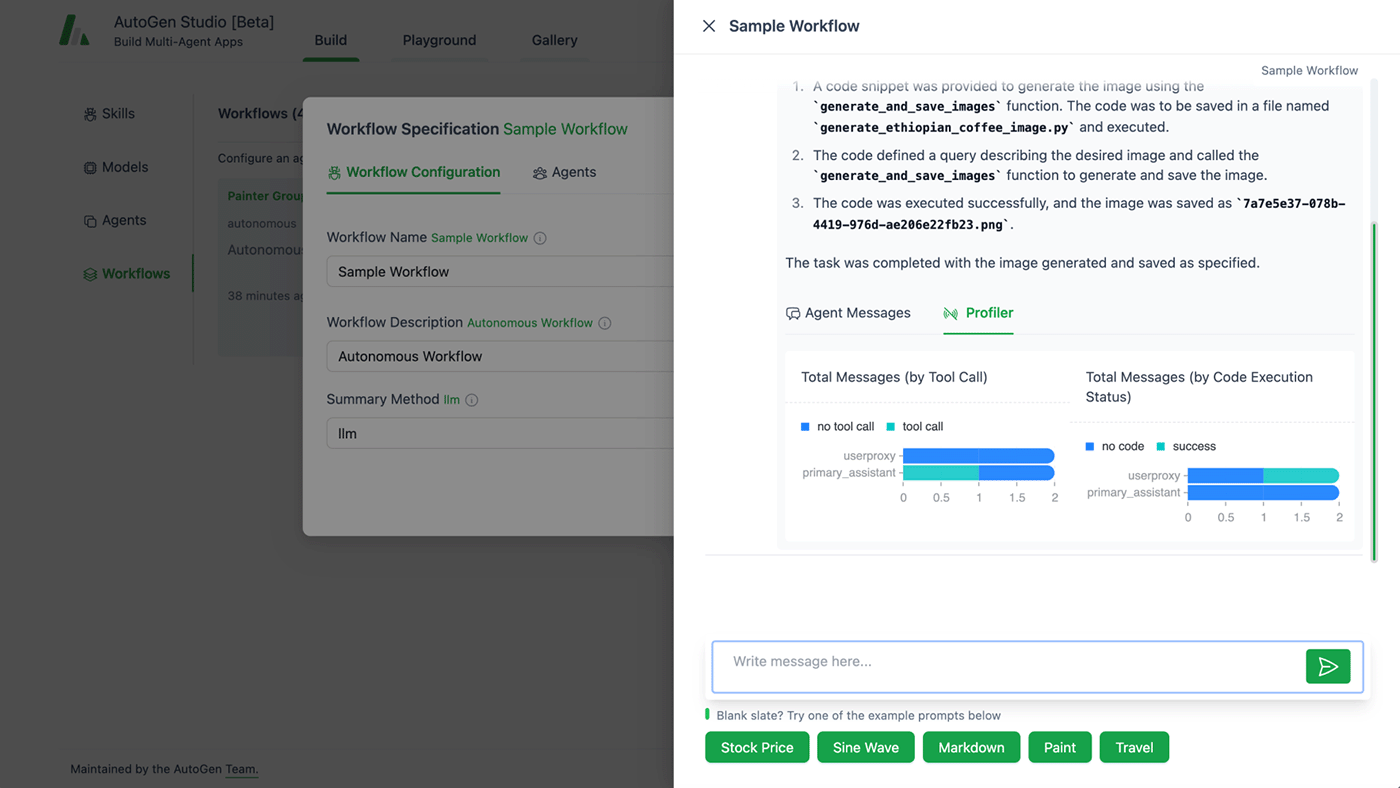Open the info tooltip next to Summary Method
The height and width of the screenshot is (788, 1400).
point(471,400)
